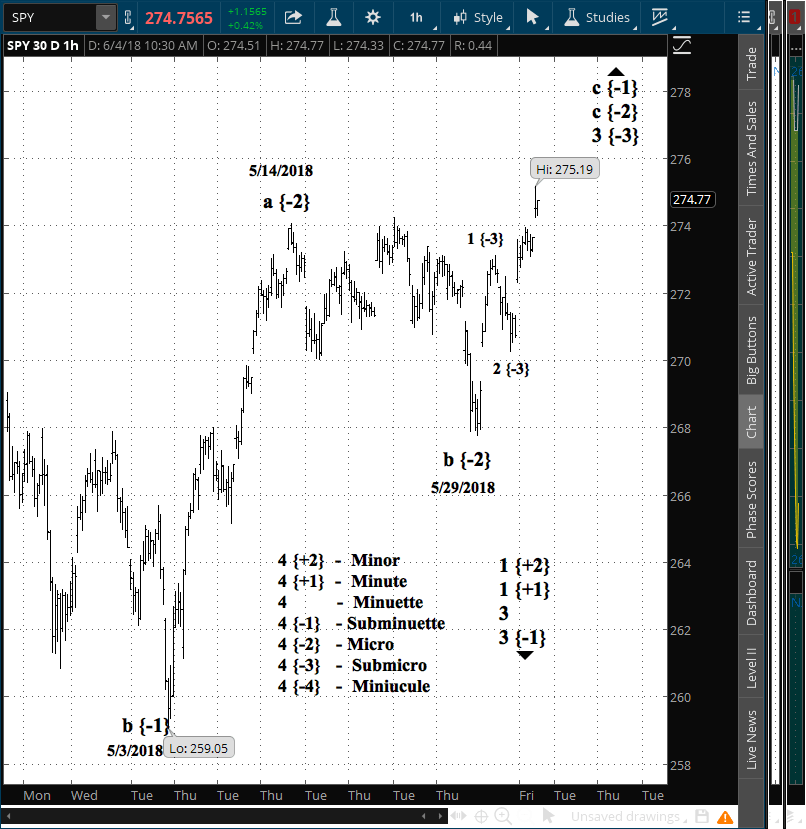Toggle the price scale mode icon

click(682, 46)
